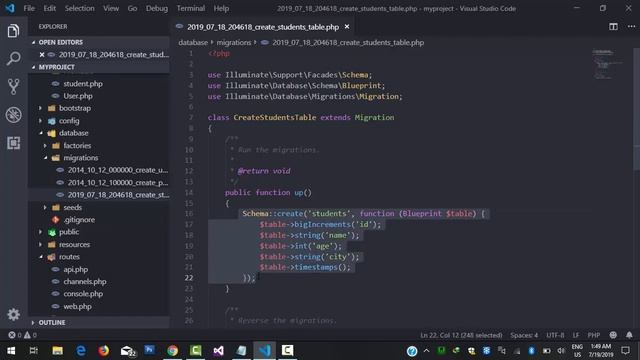This screenshot has height=360, width=640.
Task: Open the Search view in activity bar
Action: pyautogui.click(x=13, y=59)
